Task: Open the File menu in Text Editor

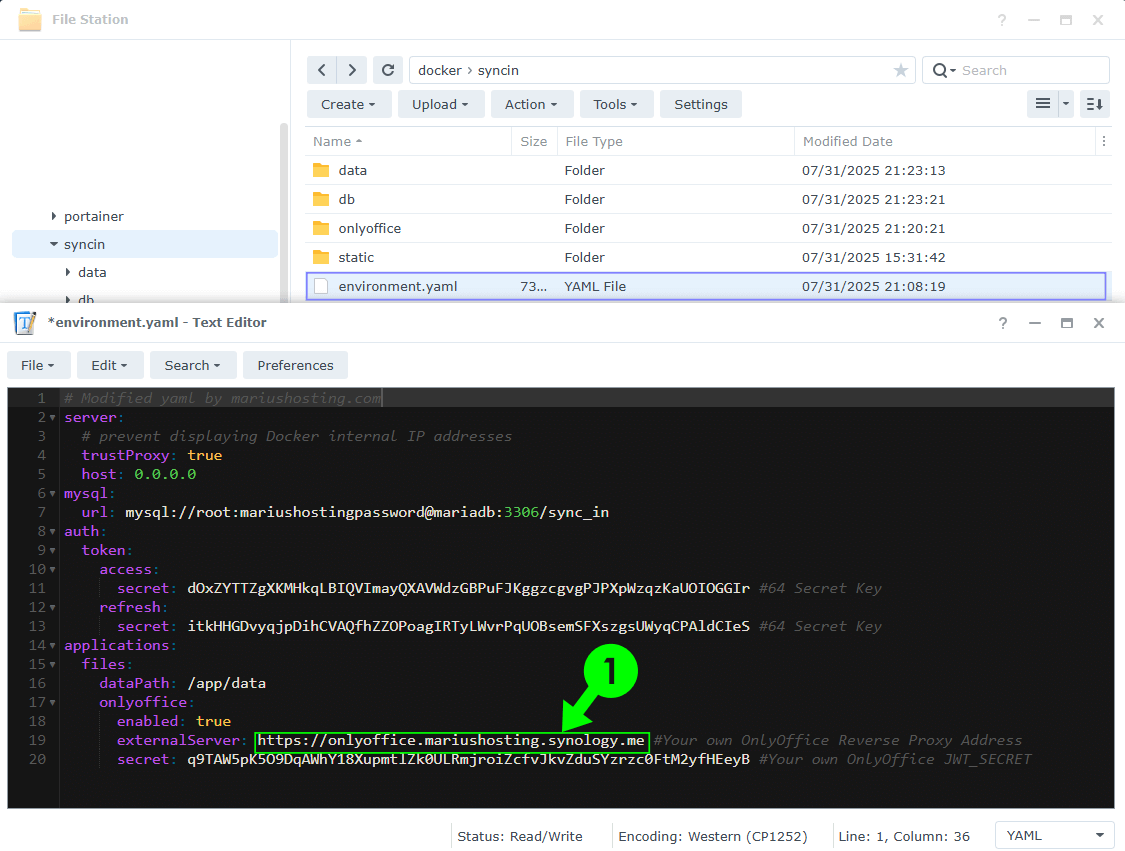Action: [39, 365]
